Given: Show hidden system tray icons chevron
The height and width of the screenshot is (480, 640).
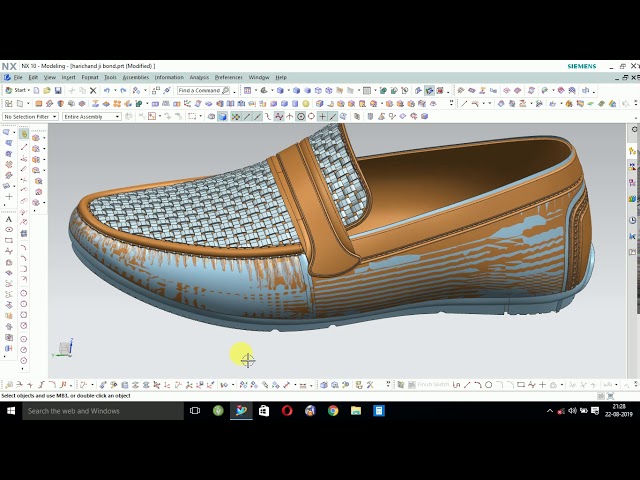Looking at the screenshot, I should [x=550, y=411].
